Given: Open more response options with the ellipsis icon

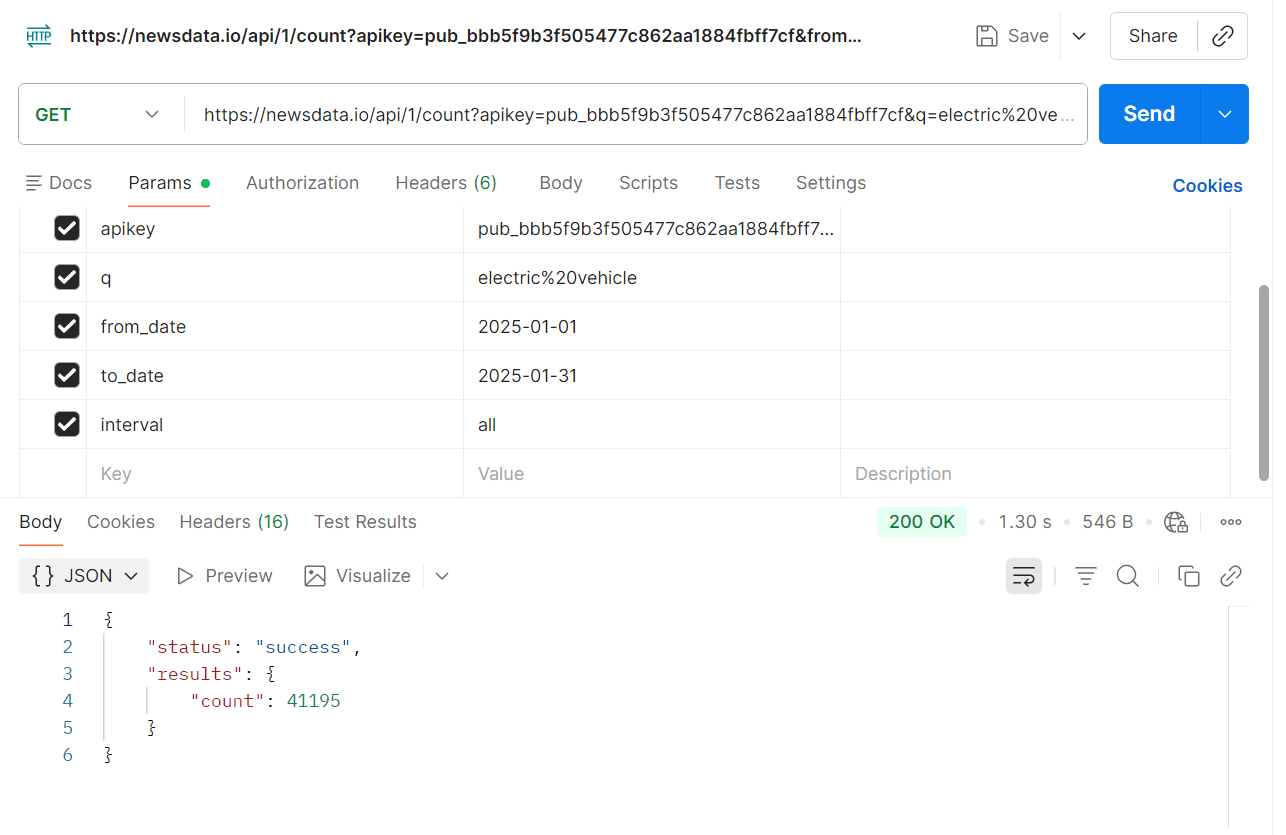Looking at the screenshot, I should click(x=1230, y=521).
